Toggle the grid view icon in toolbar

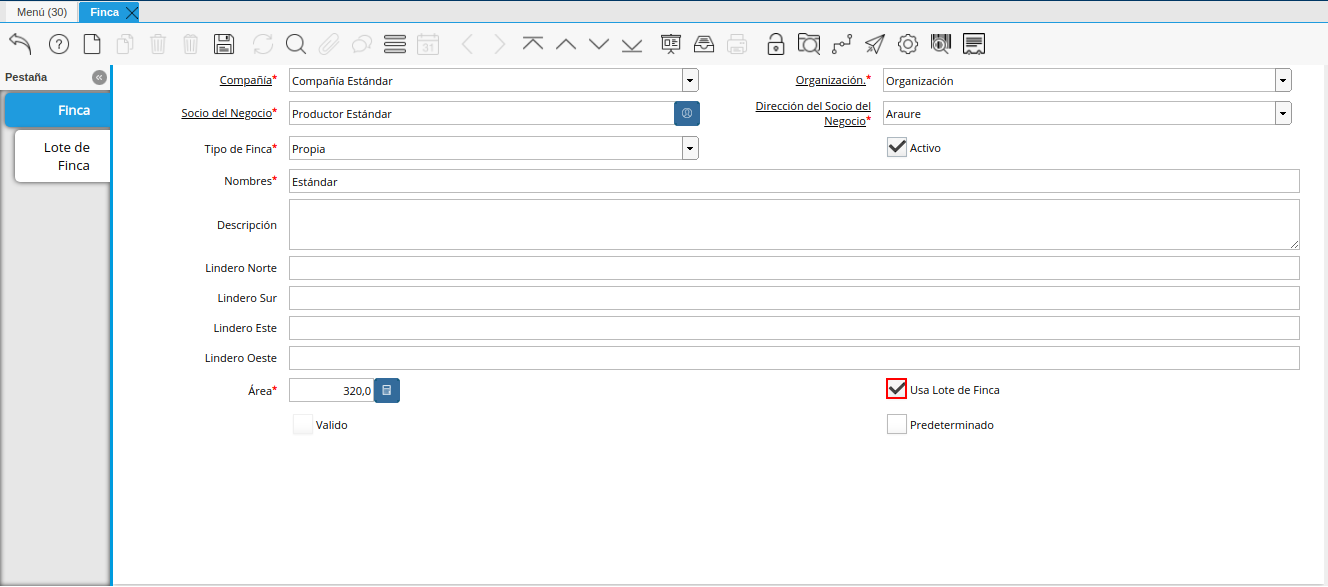pos(395,44)
